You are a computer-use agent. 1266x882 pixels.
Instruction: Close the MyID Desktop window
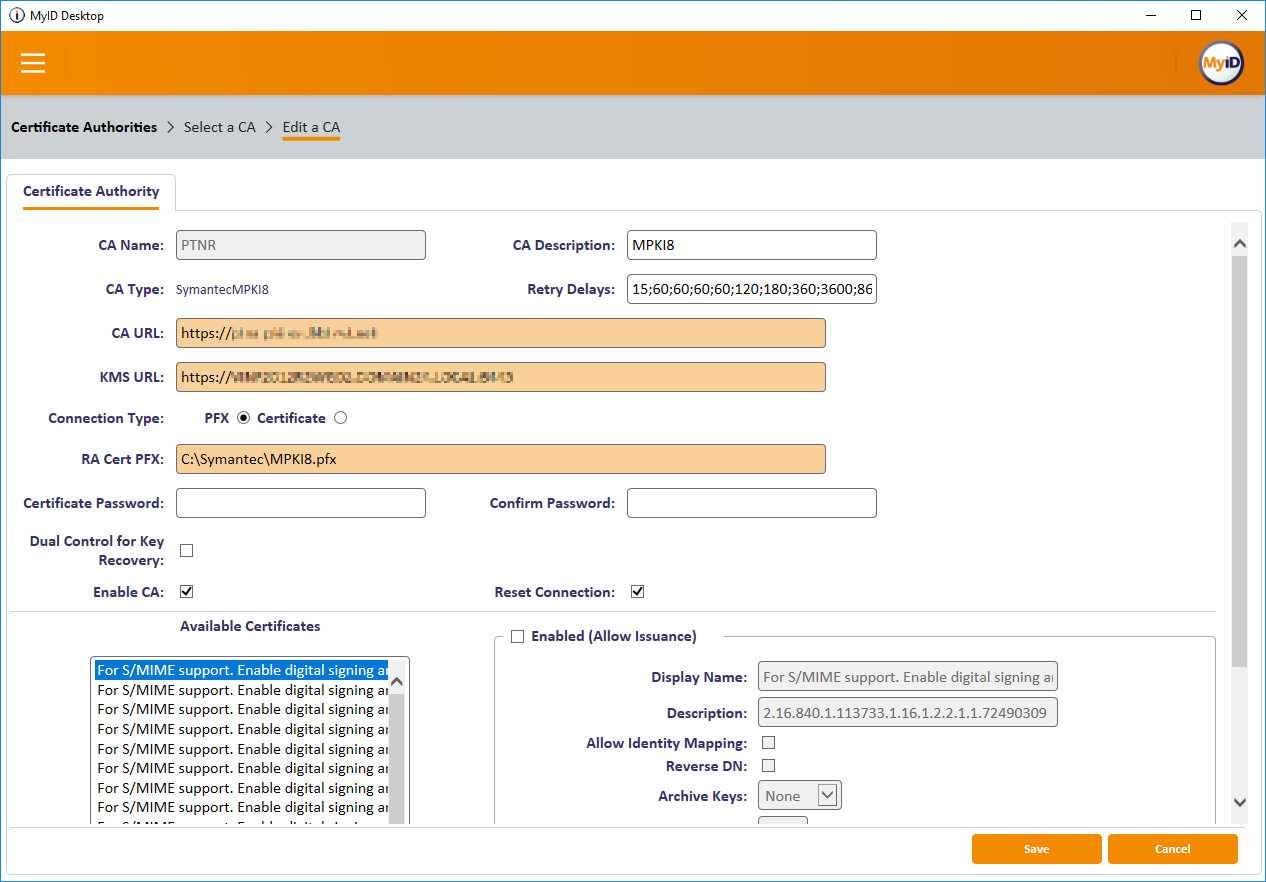click(1242, 15)
